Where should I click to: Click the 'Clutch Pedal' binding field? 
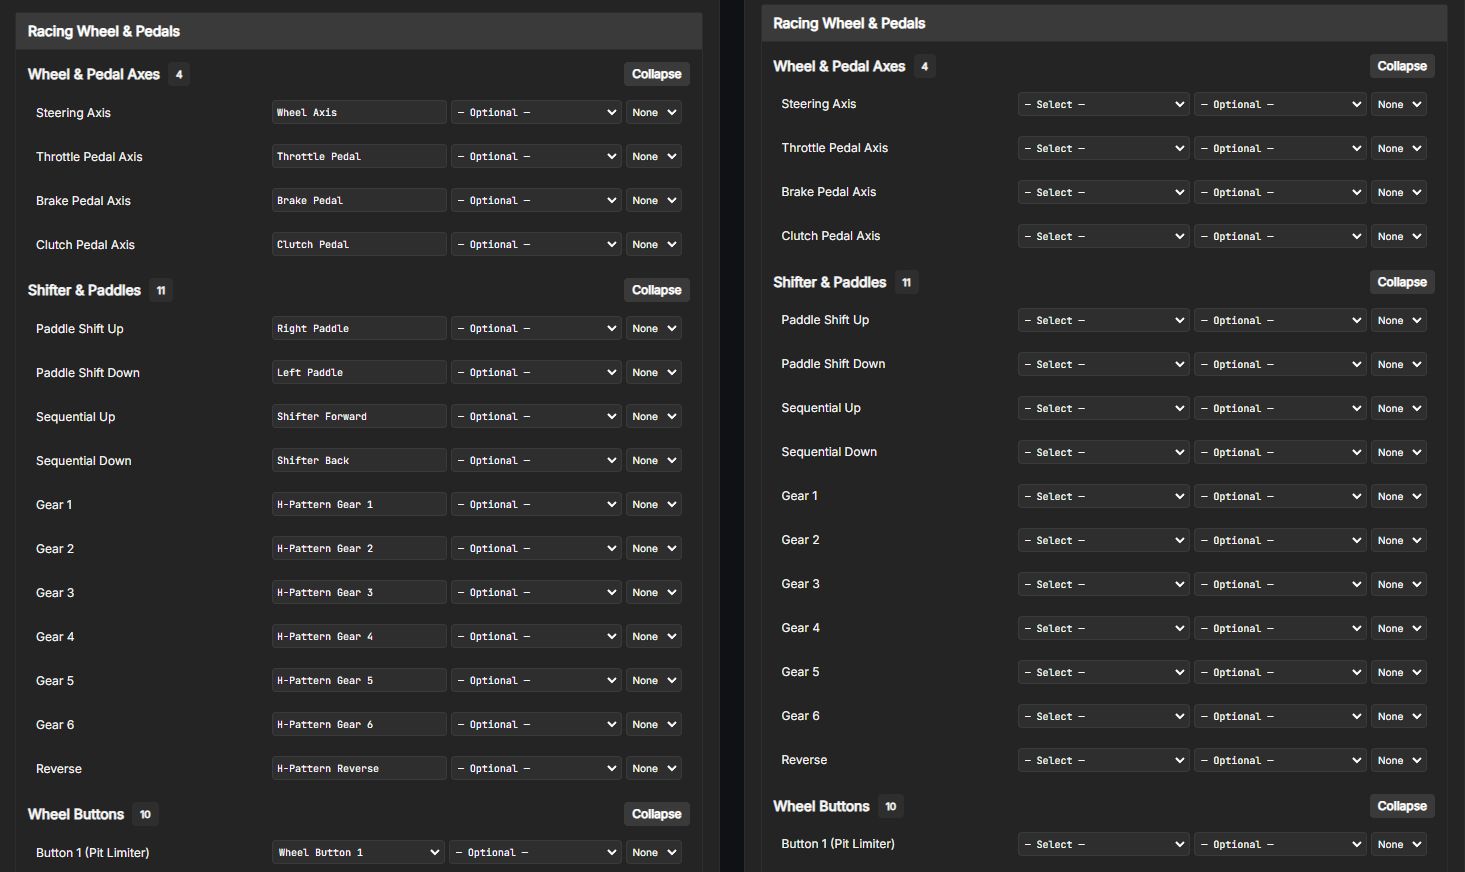359,244
